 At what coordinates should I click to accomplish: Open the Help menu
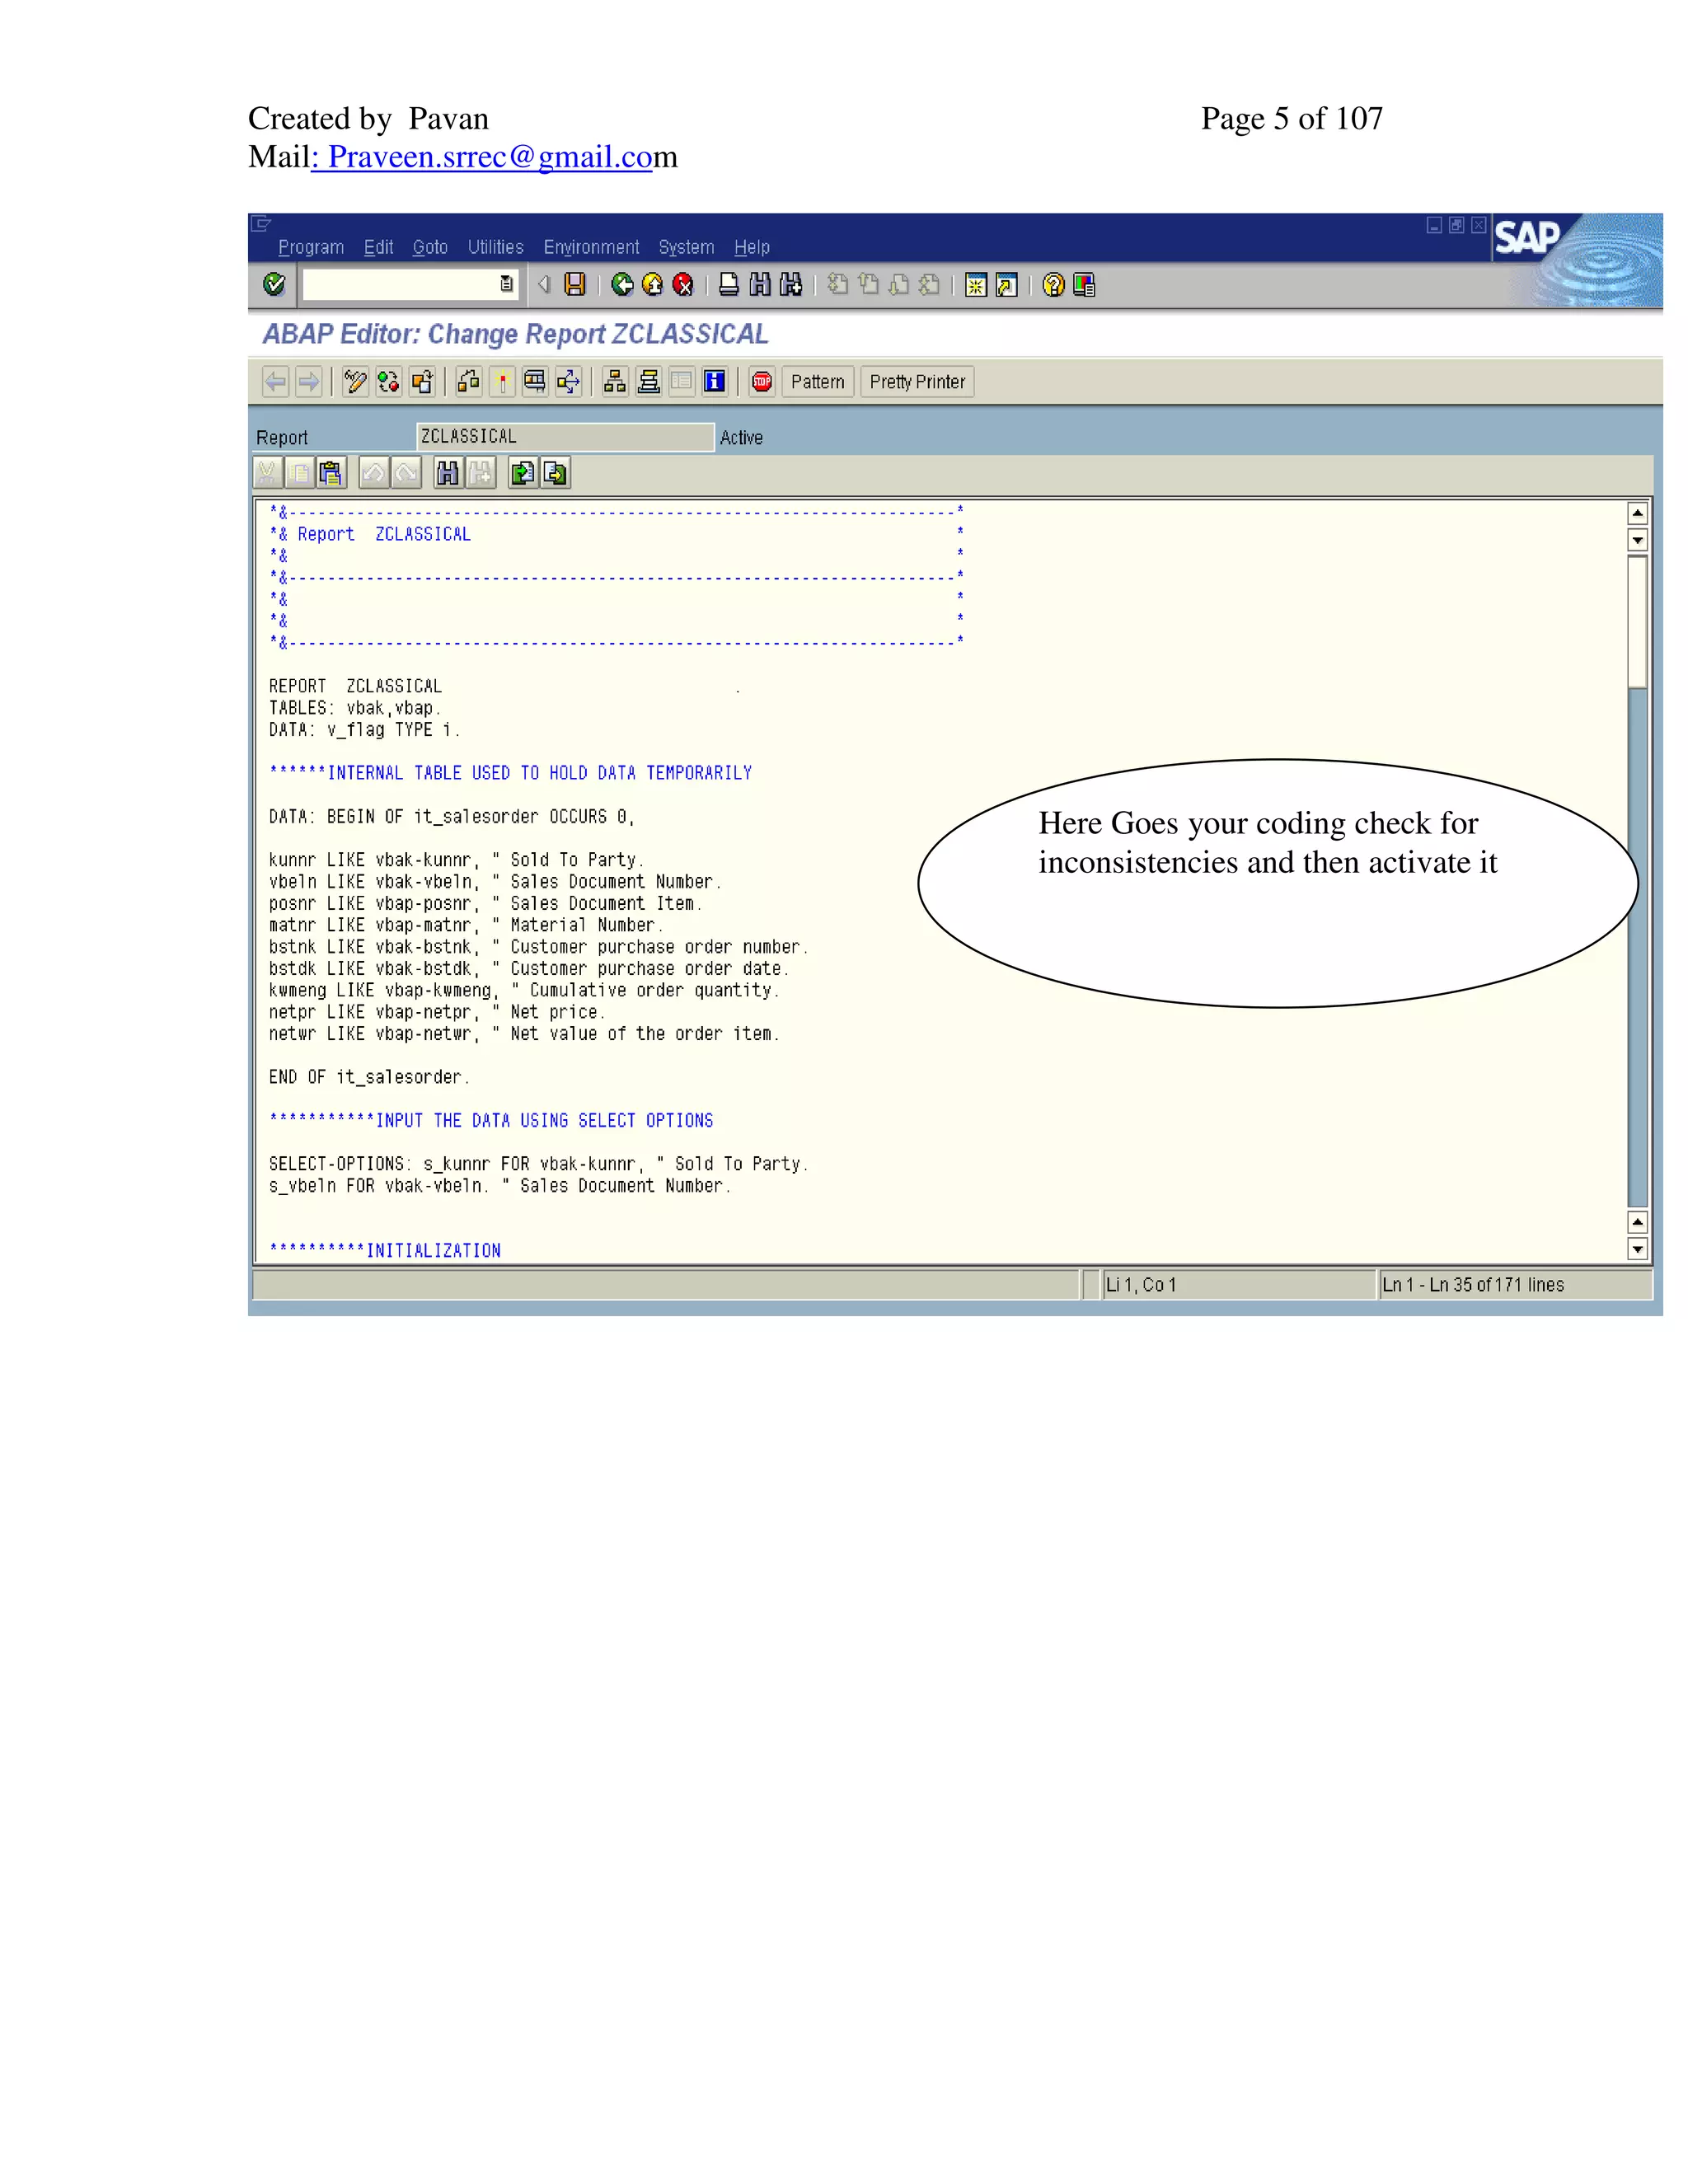[x=752, y=247]
